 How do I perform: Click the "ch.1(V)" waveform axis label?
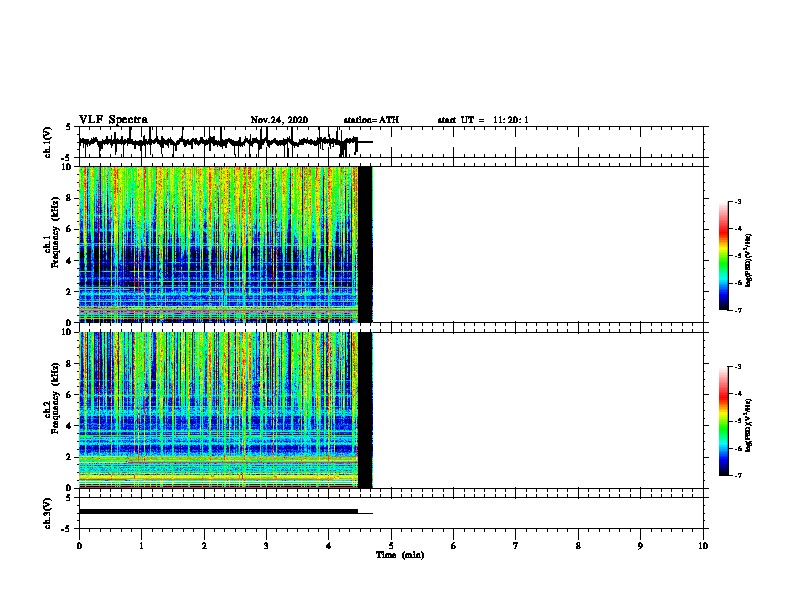click(48, 142)
